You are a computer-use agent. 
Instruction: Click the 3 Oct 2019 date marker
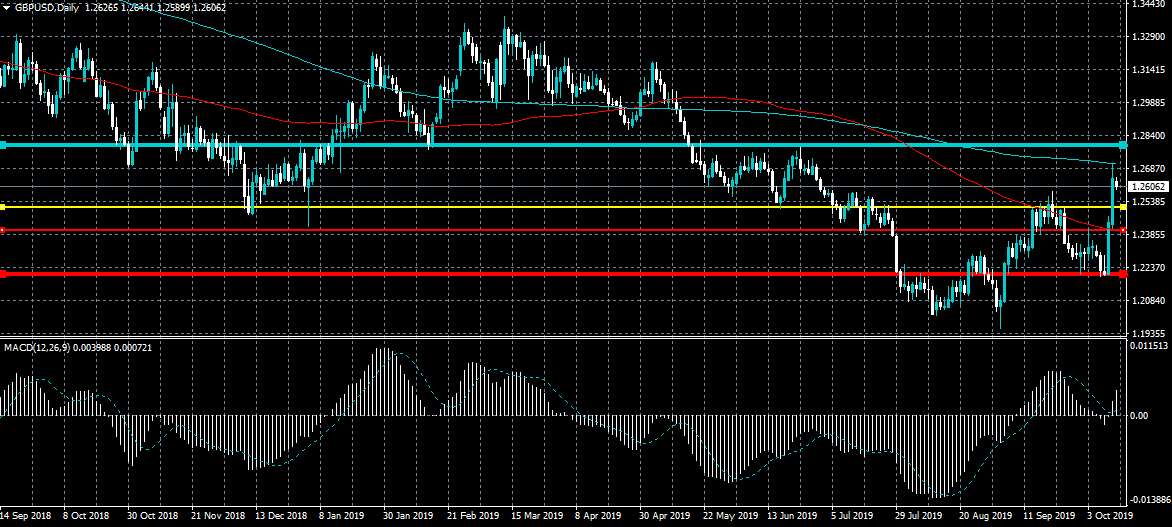point(1110,516)
